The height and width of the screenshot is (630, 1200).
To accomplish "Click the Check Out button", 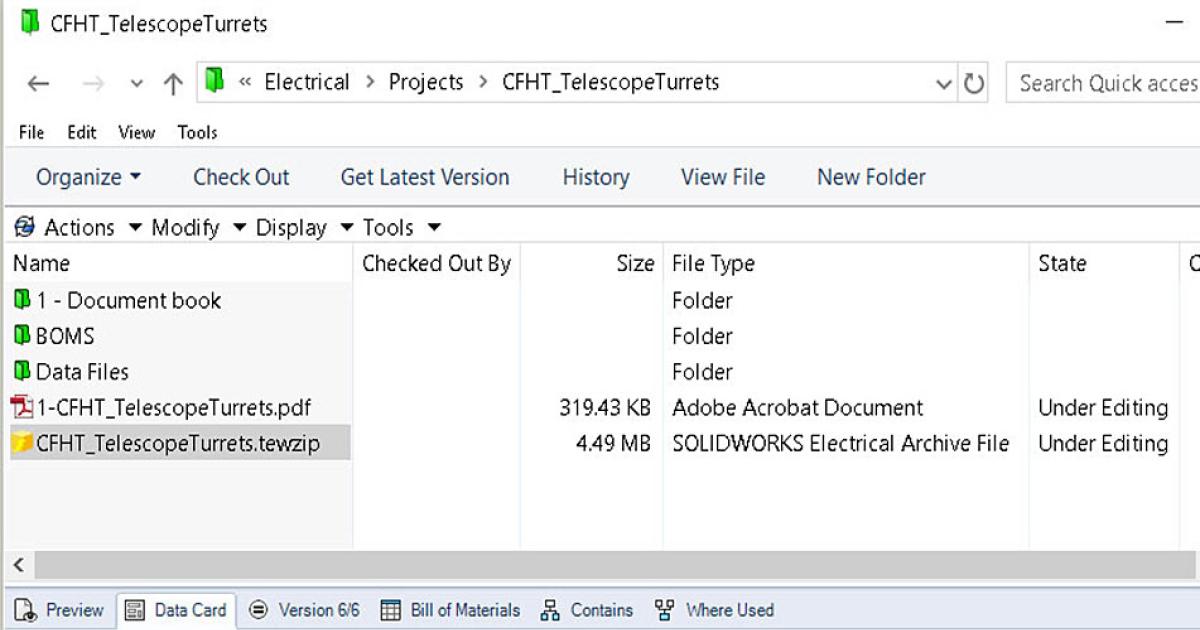I will click(x=241, y=178).
